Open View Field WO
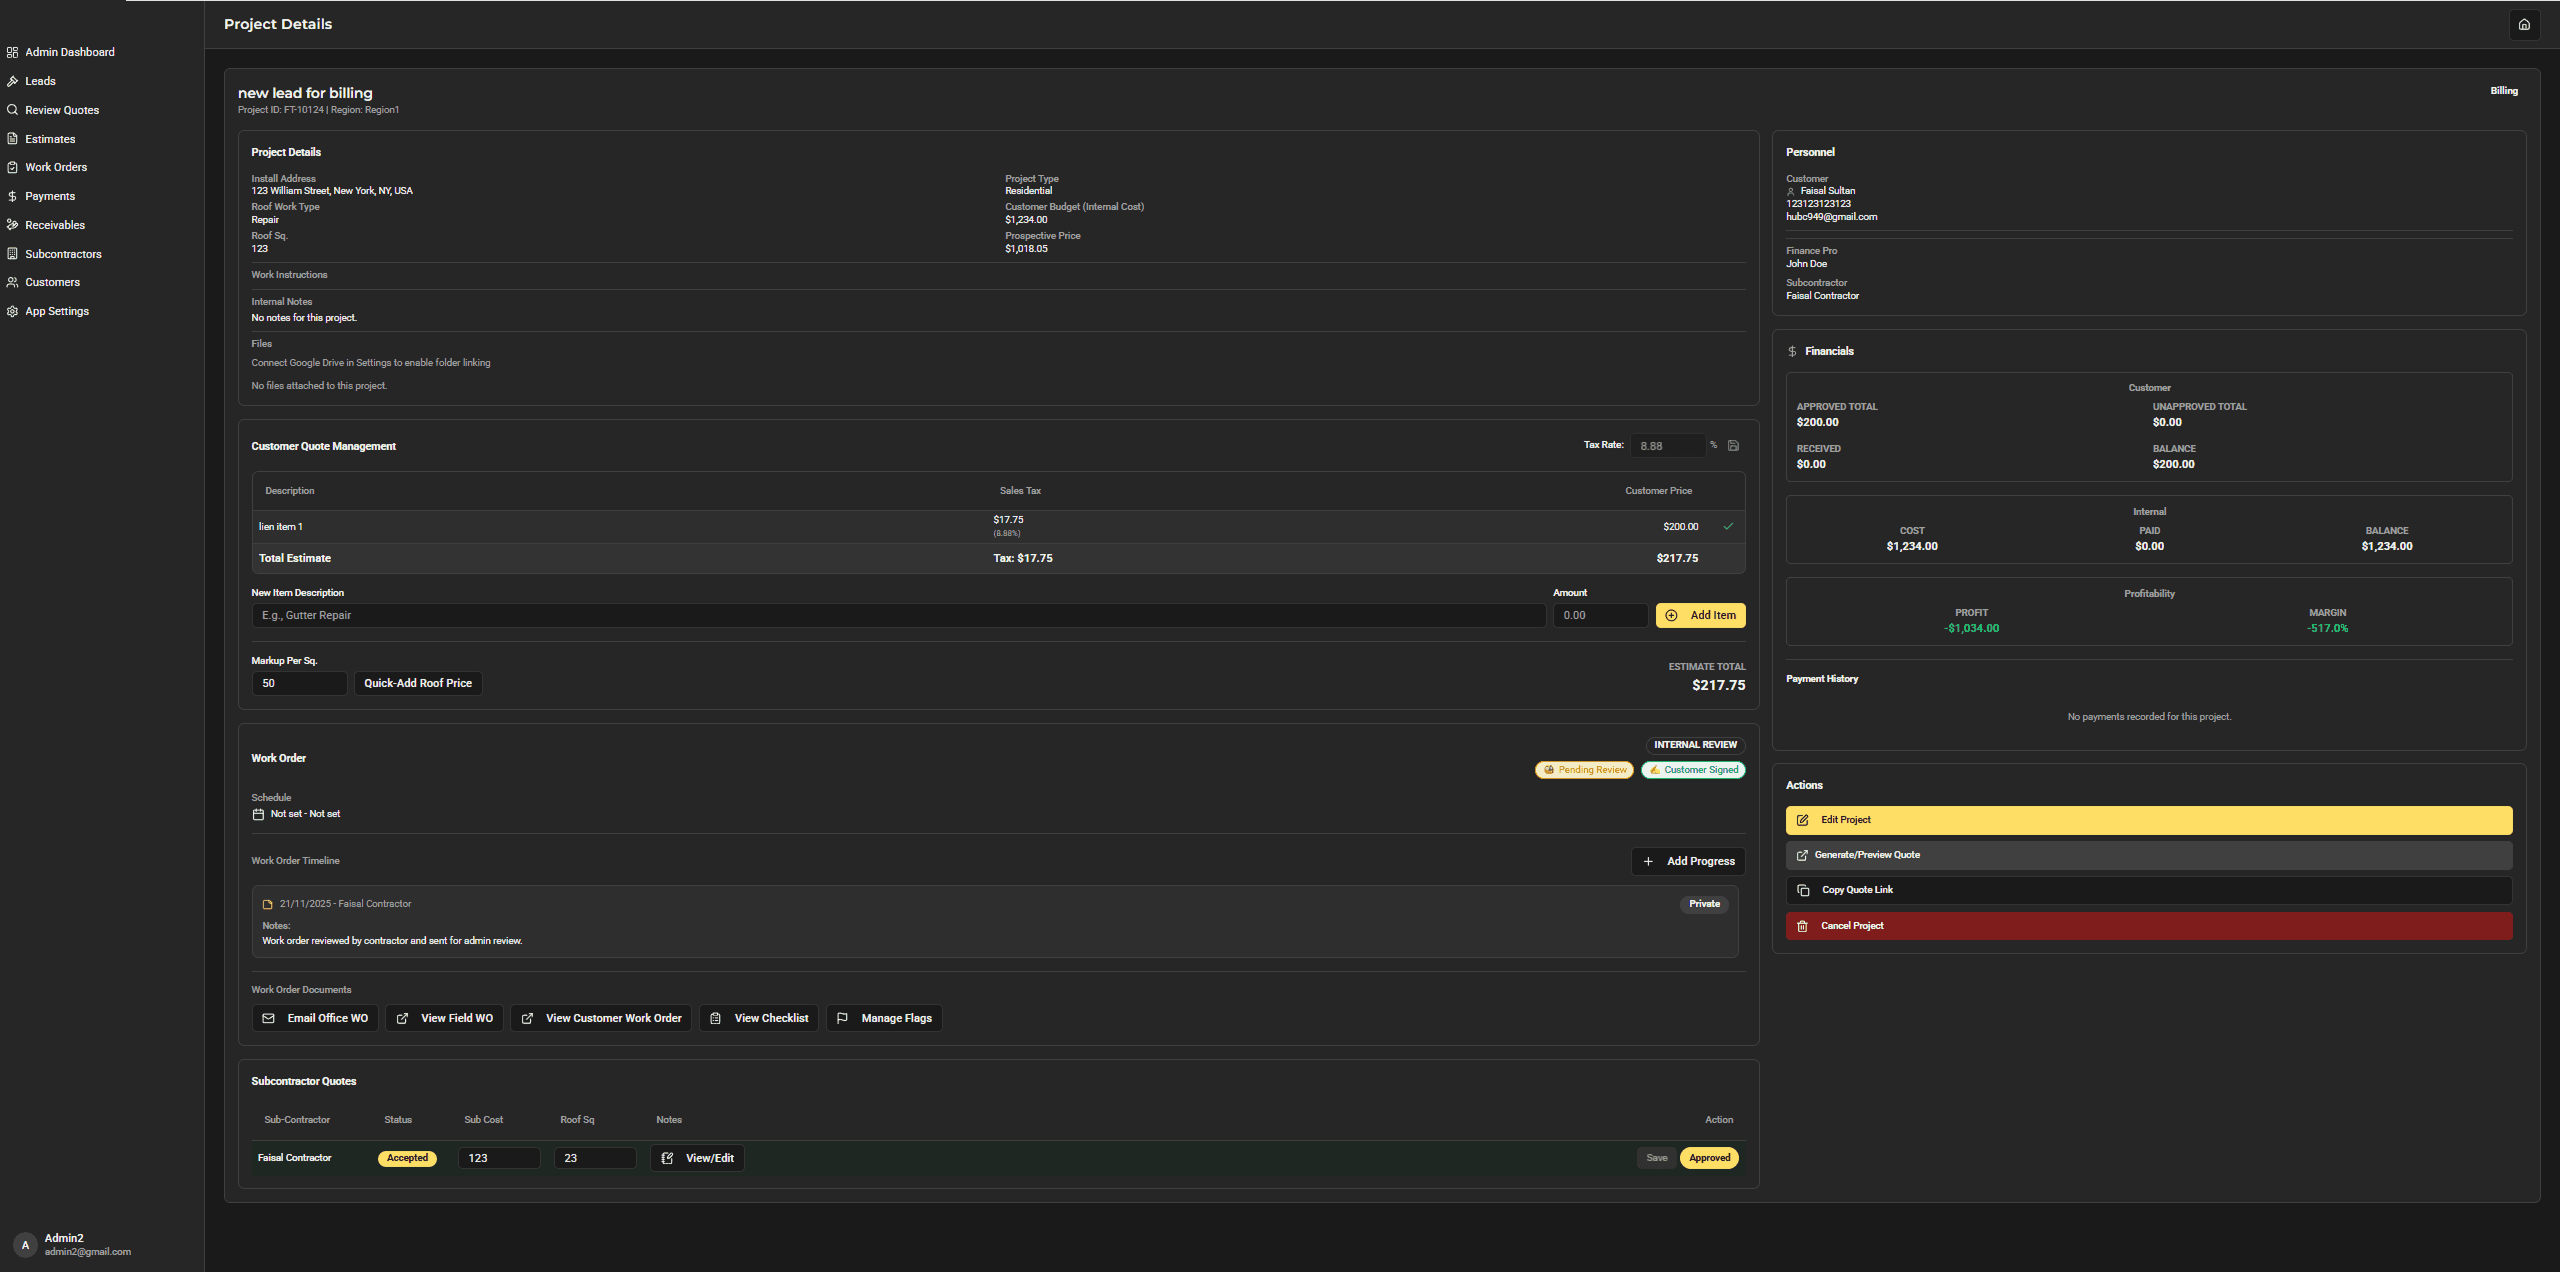This screenshot has width=2560, height=1272. coord(444,1018)
